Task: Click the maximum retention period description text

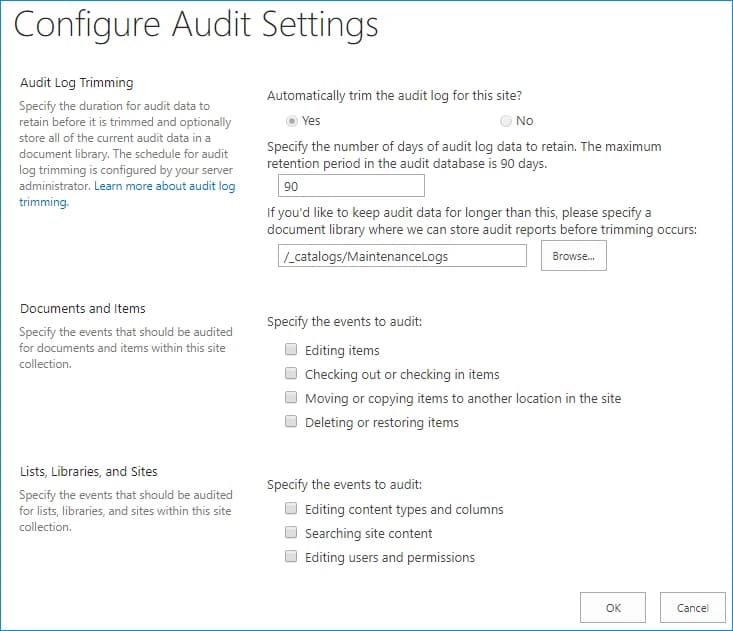Action: click(x=464, y=154)
